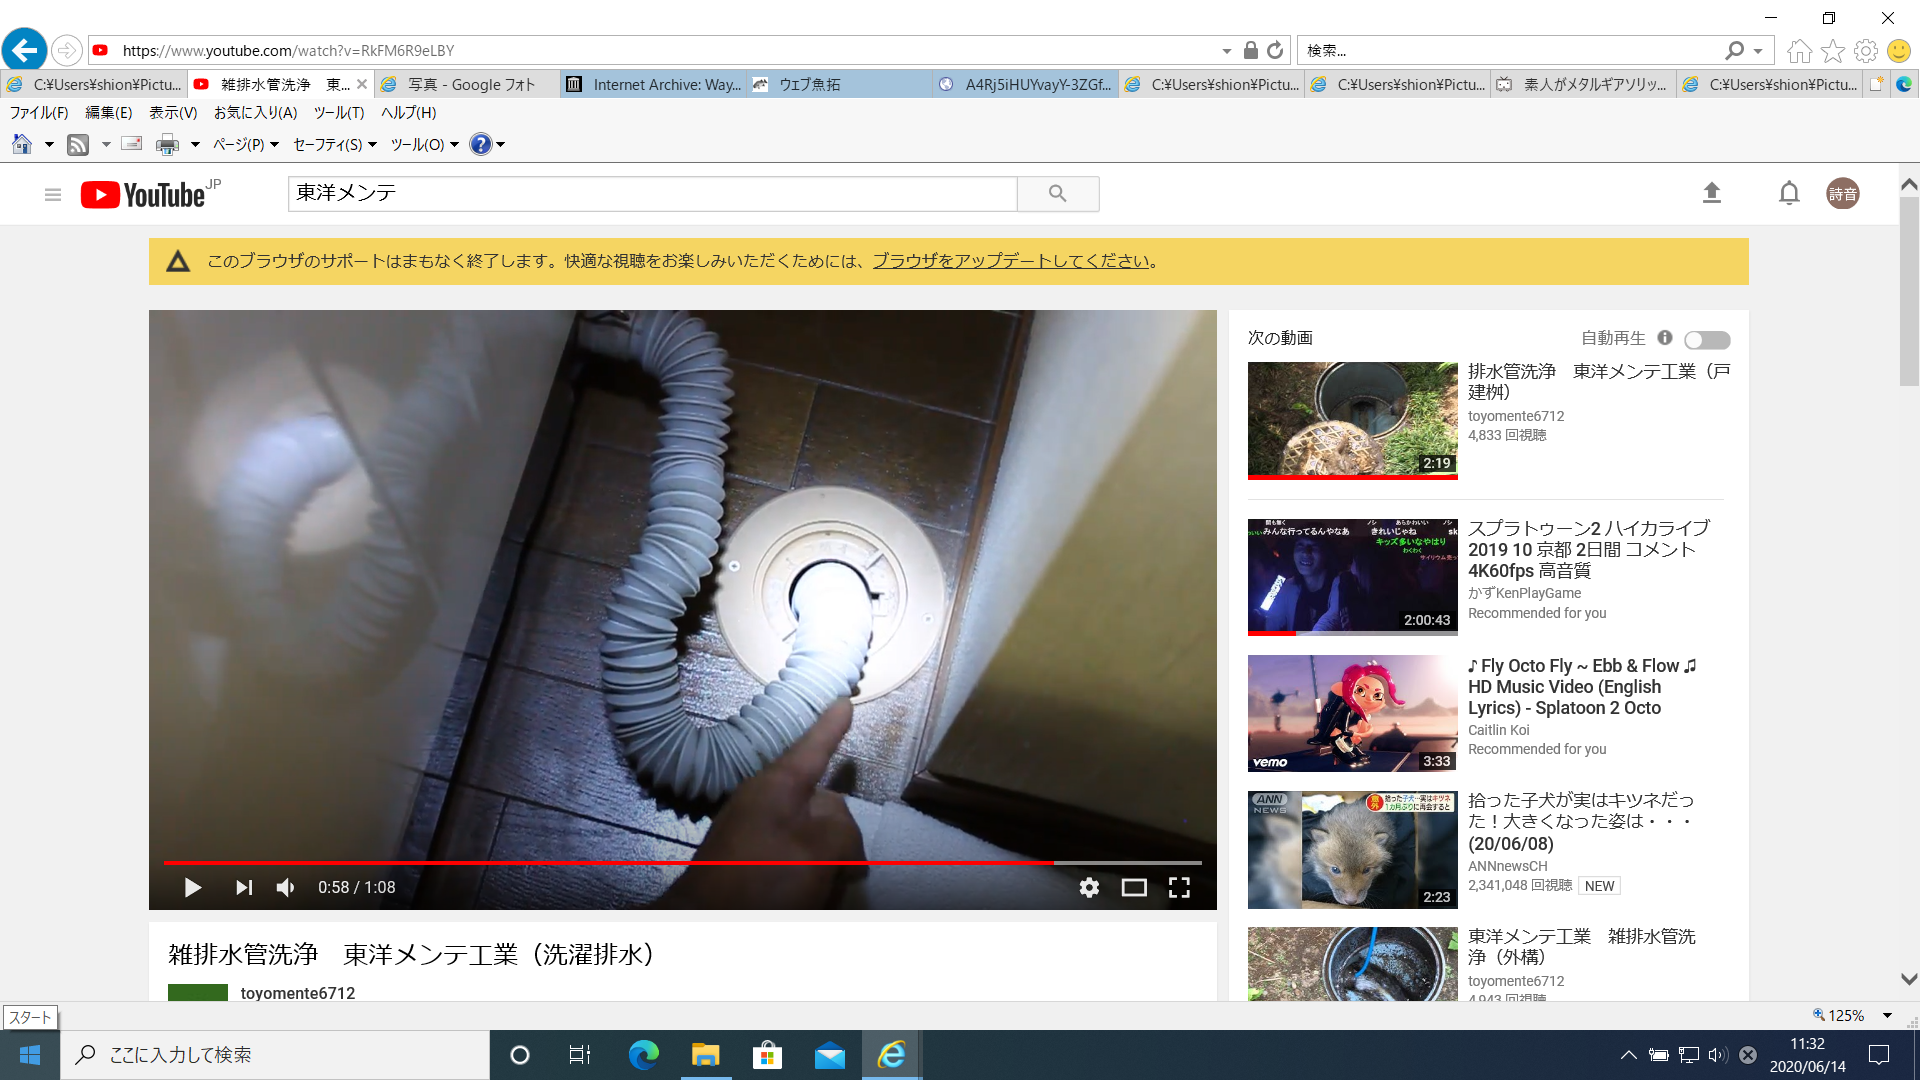
Task: Toggle the autoplay (自動再生) switch
Action: click(1706, 340)
